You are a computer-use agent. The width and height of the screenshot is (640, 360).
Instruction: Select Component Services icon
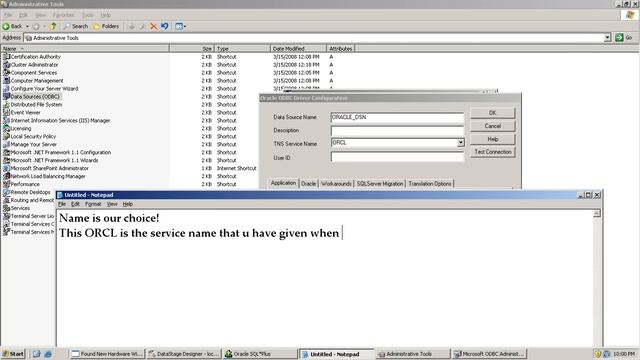(x=6, y=73)
